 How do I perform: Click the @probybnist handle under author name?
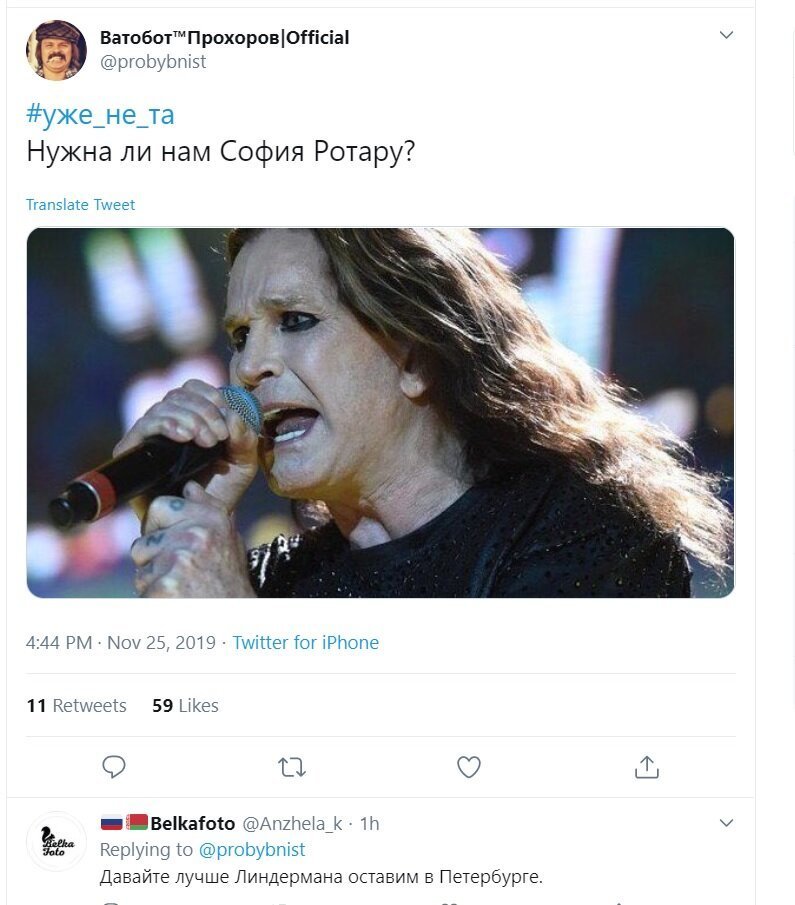tap(153, 62)
